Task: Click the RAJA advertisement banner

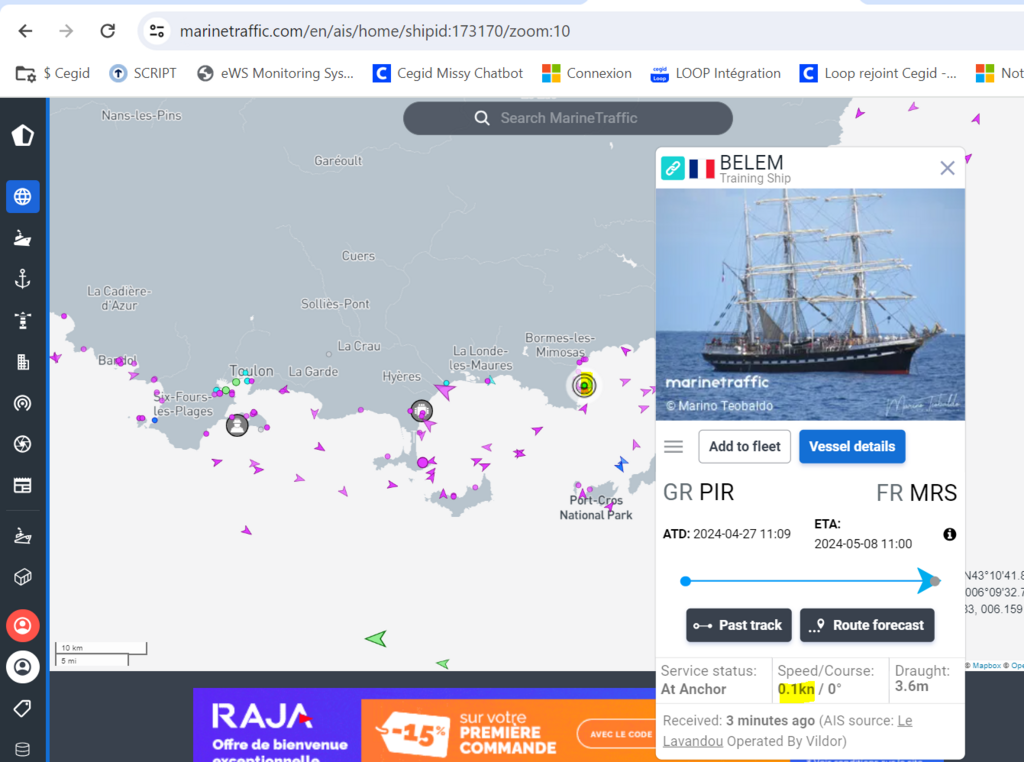Action: click(424, 725)
